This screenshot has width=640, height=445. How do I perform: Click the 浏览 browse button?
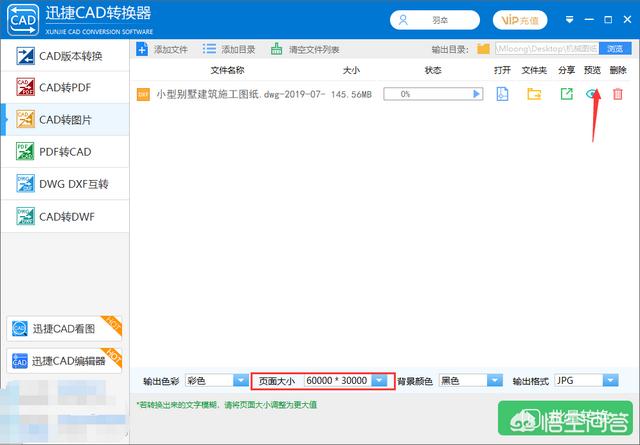pos(614,49)
